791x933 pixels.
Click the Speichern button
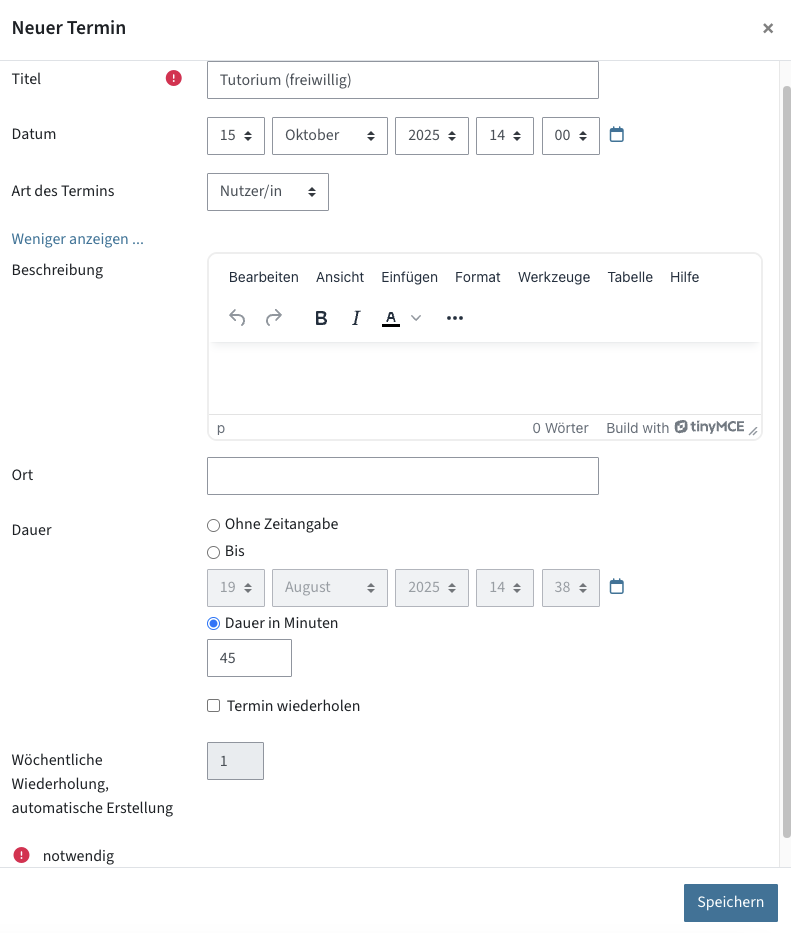click(x=731, y=903)
